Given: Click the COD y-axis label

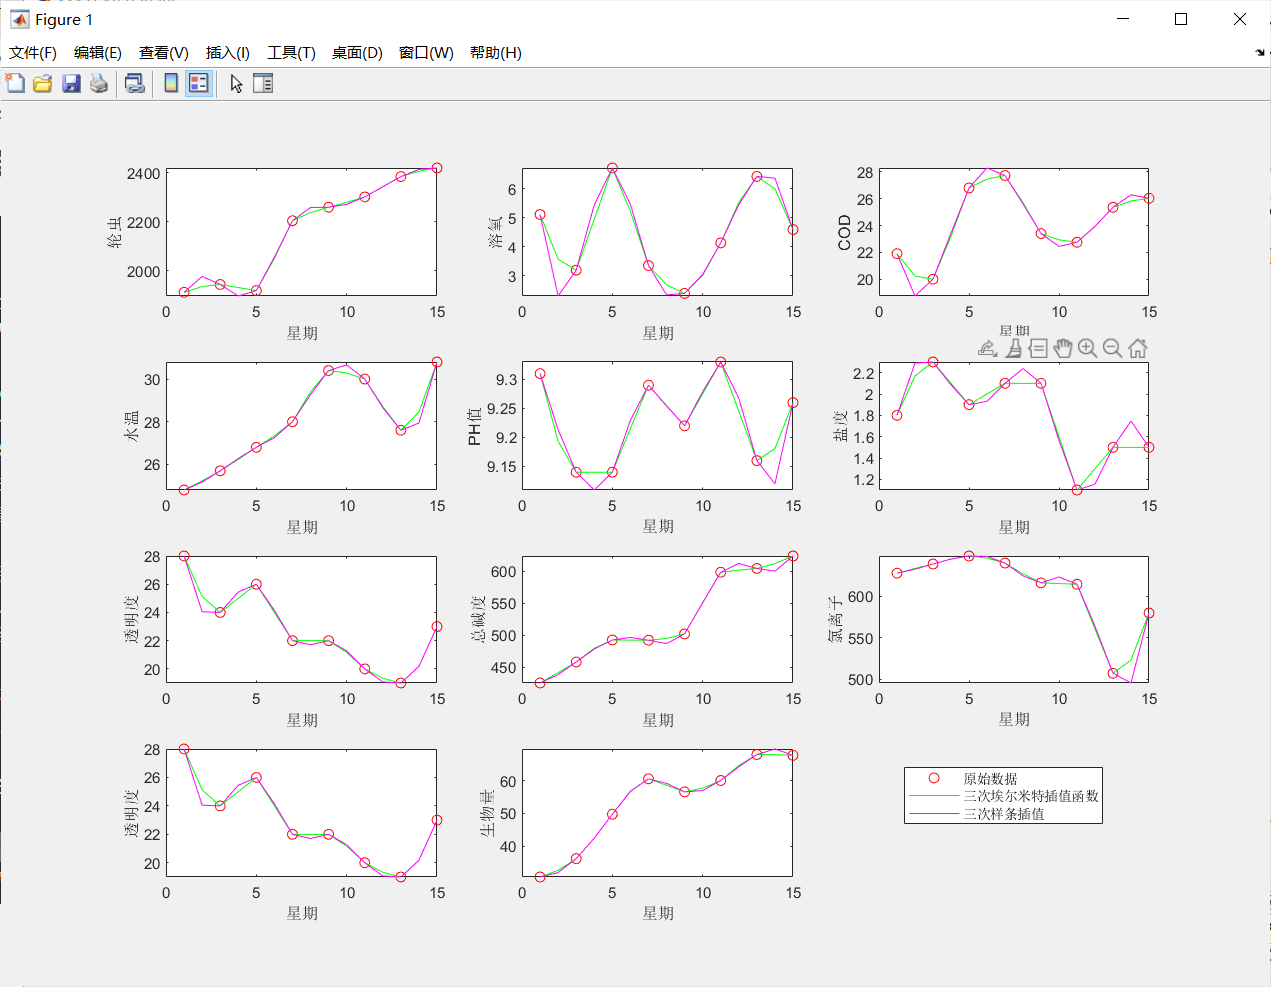Looking at the screenshot, I should (x=845, y=232).
